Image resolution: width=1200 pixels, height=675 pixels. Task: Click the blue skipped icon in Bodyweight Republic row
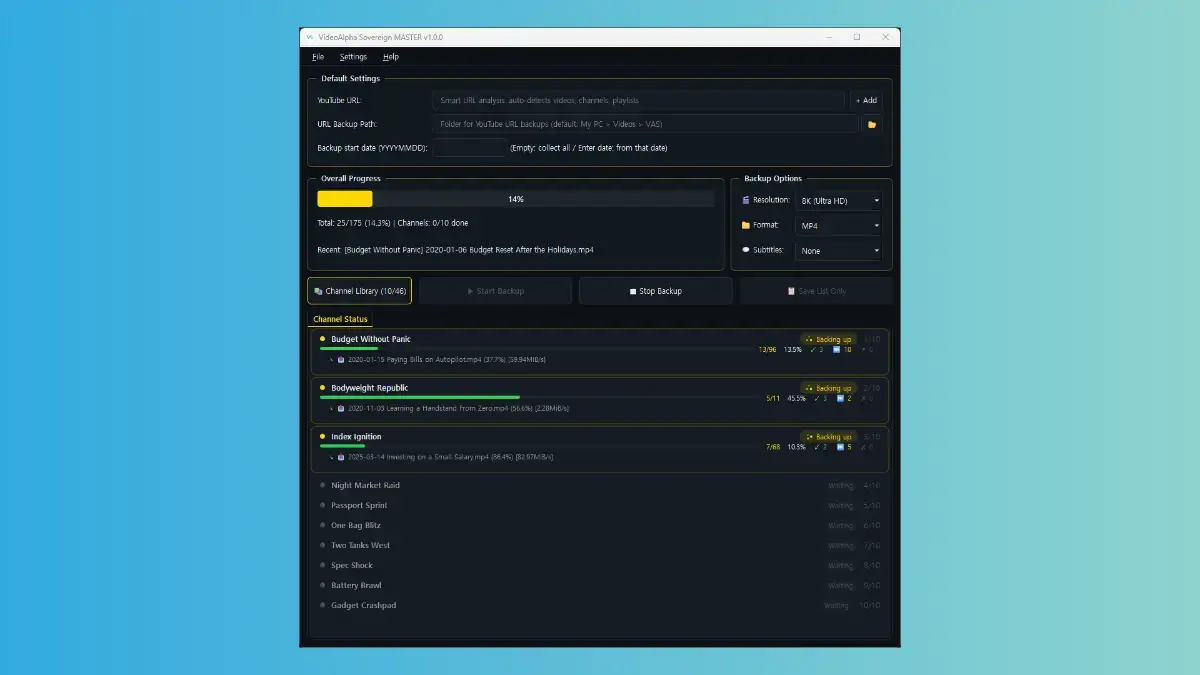(840, 399)
